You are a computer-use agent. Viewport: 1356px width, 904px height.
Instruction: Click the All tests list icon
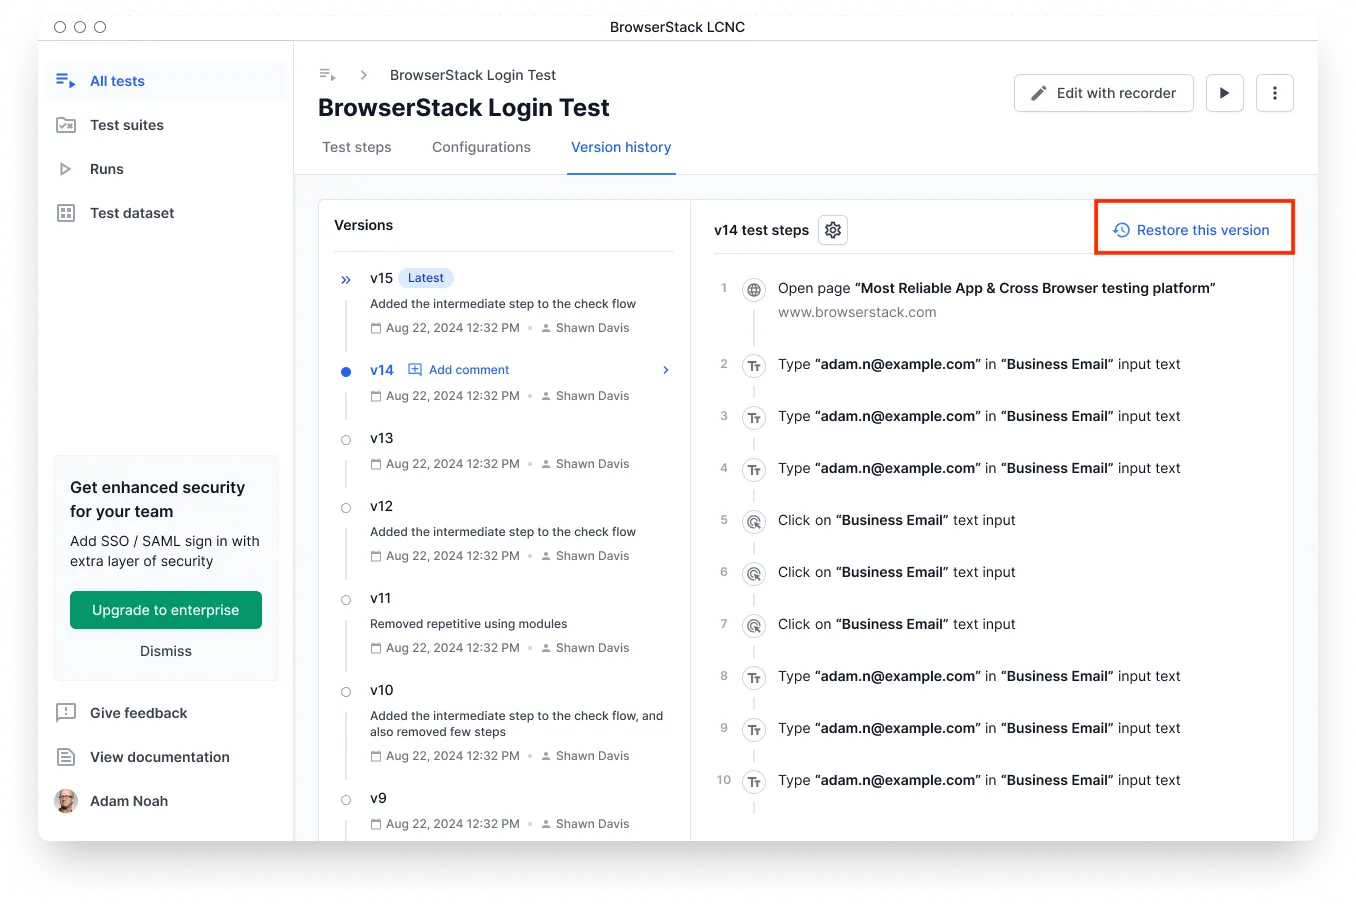66,81
